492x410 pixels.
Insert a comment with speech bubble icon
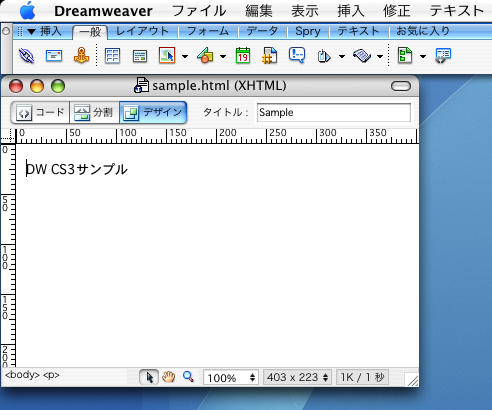point(297,55)
